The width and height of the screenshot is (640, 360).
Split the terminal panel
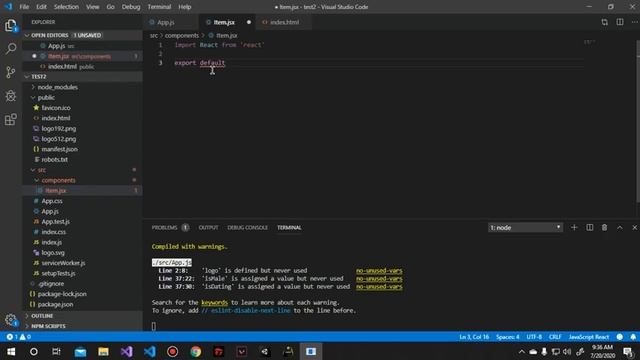click(589, 227)
